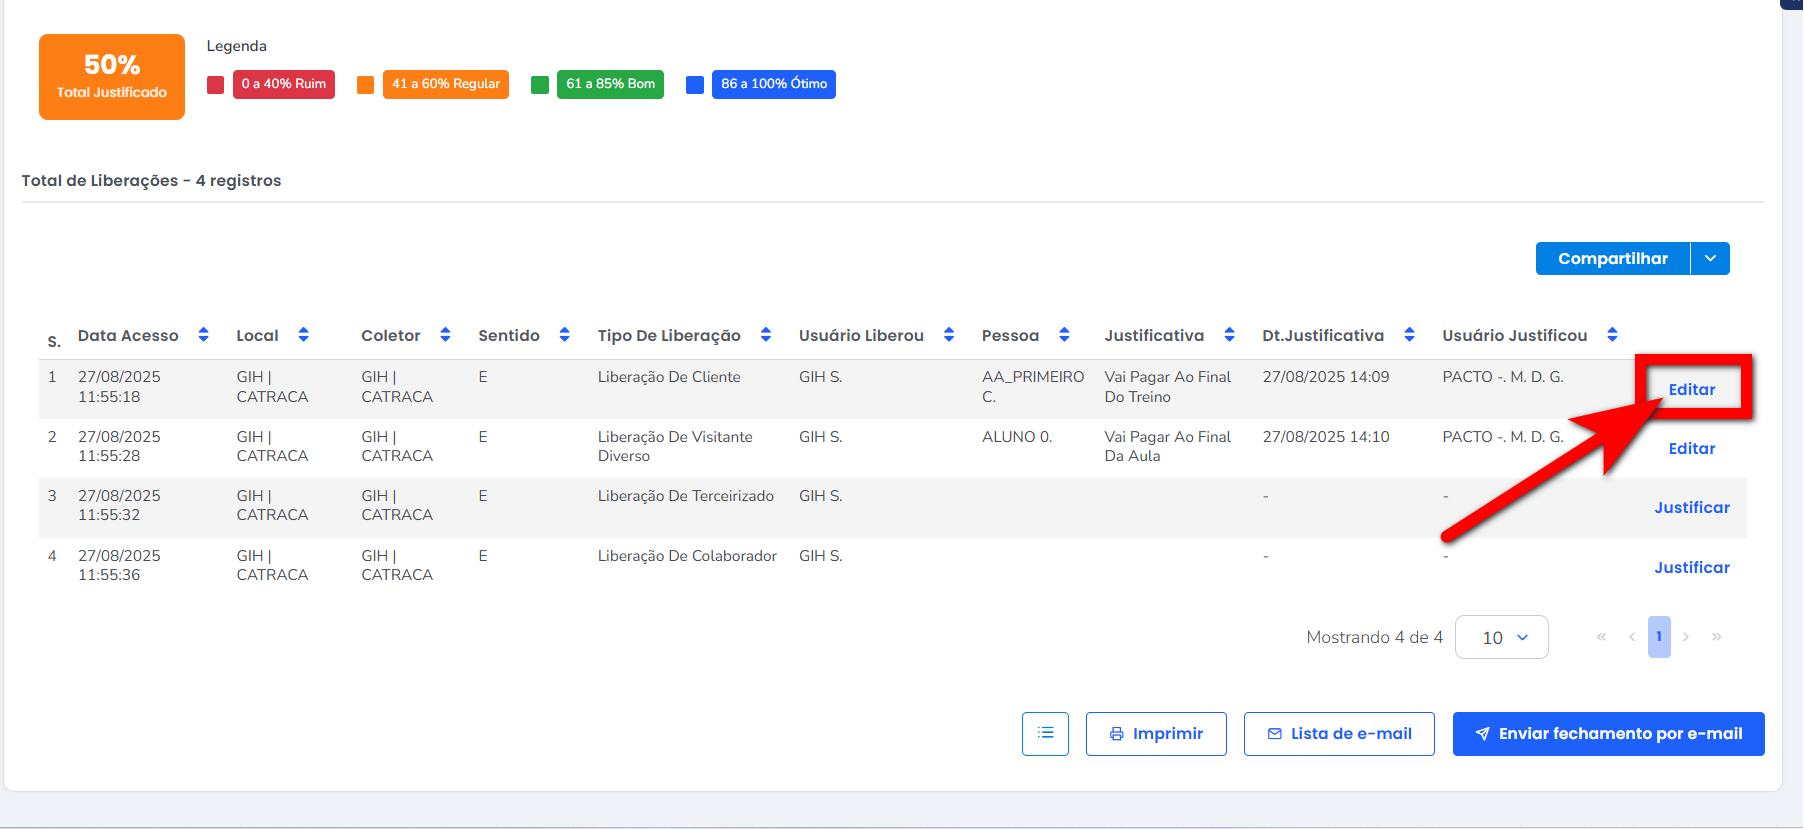Click Justificar for Liberação De Terceirizado
The width and height of the screenshot is (1804, 829).
click(1691, 508)
